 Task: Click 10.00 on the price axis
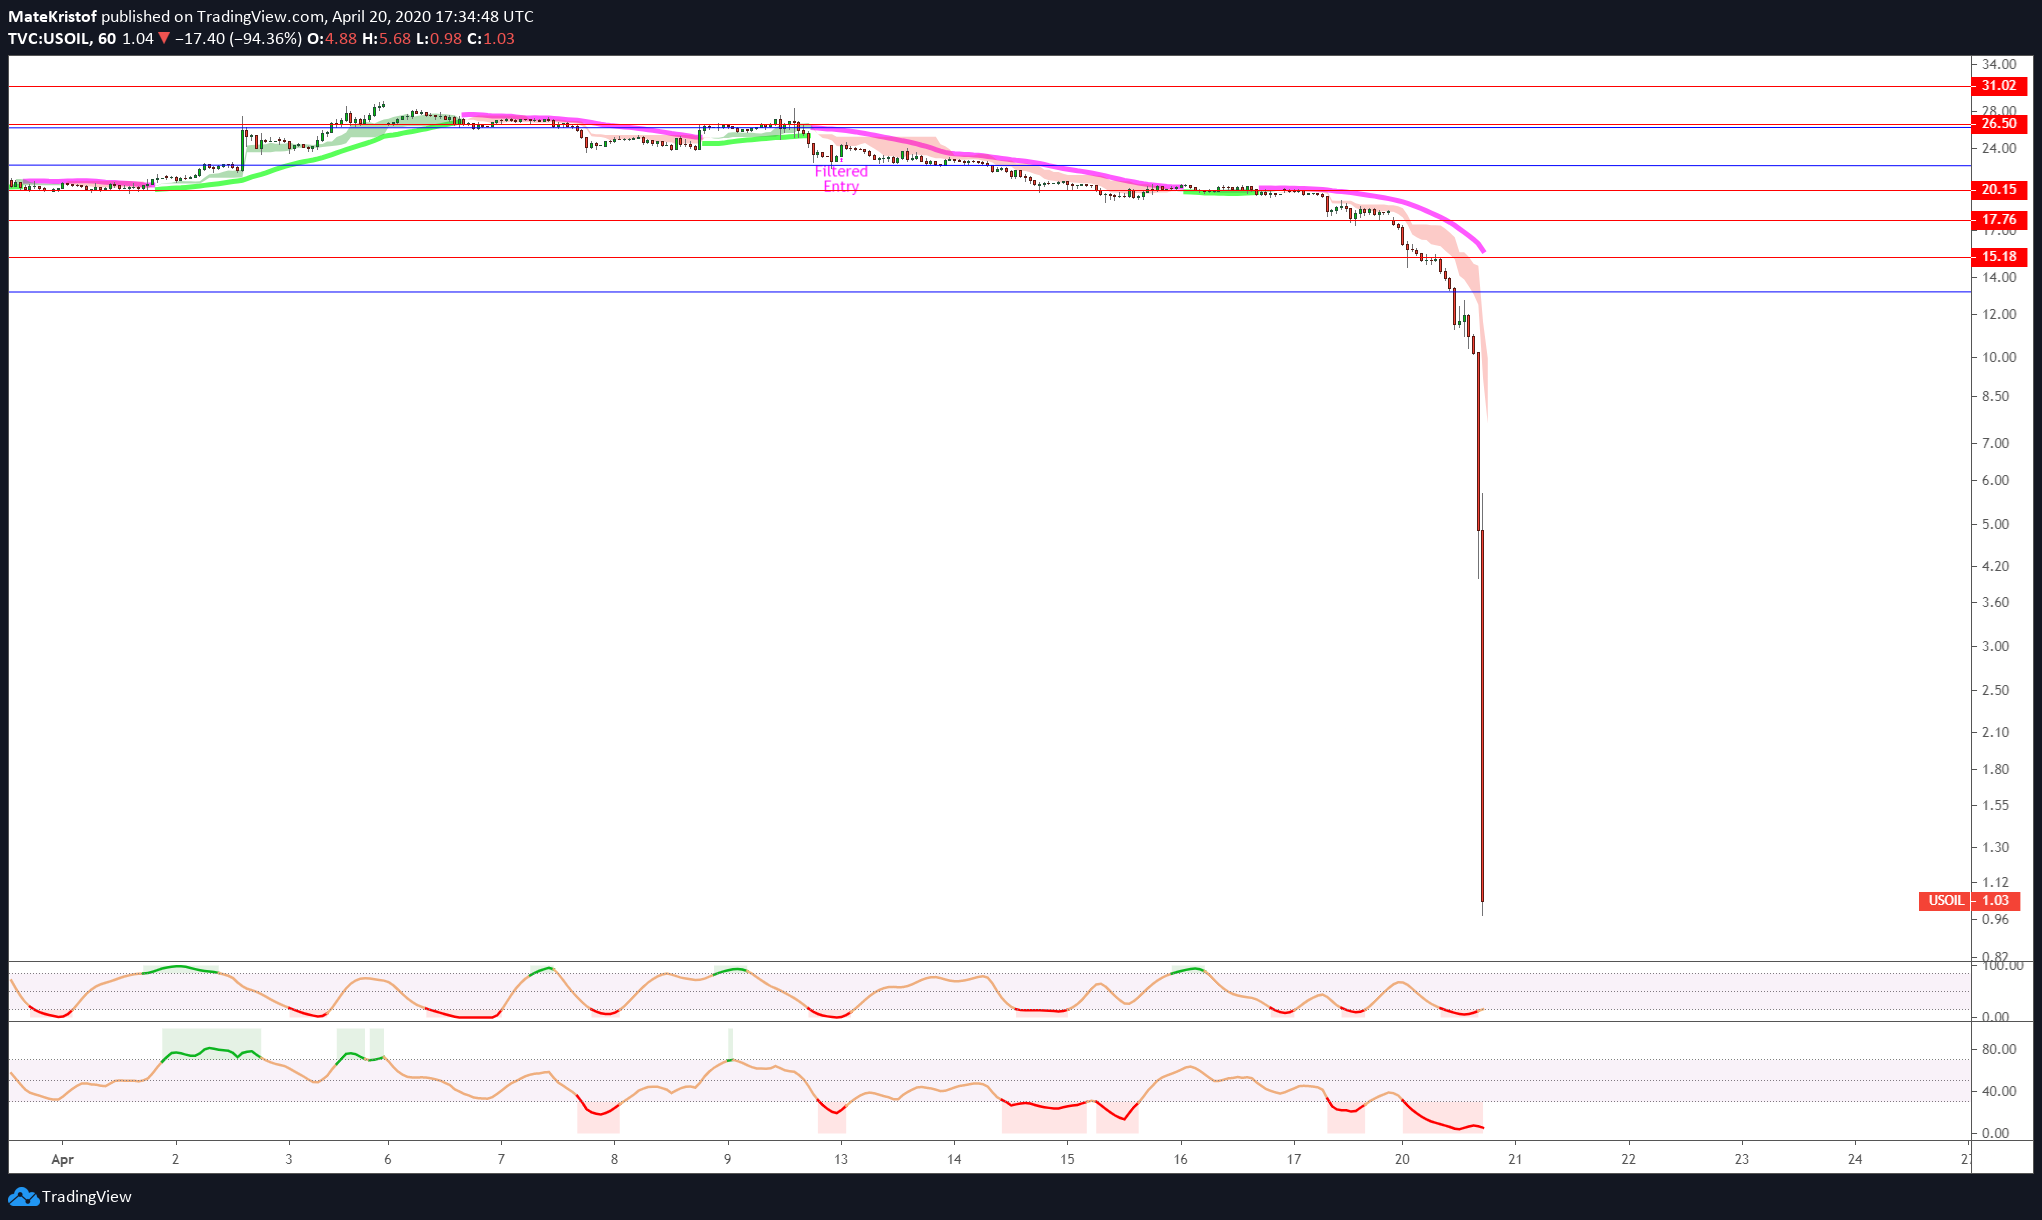1999,357
